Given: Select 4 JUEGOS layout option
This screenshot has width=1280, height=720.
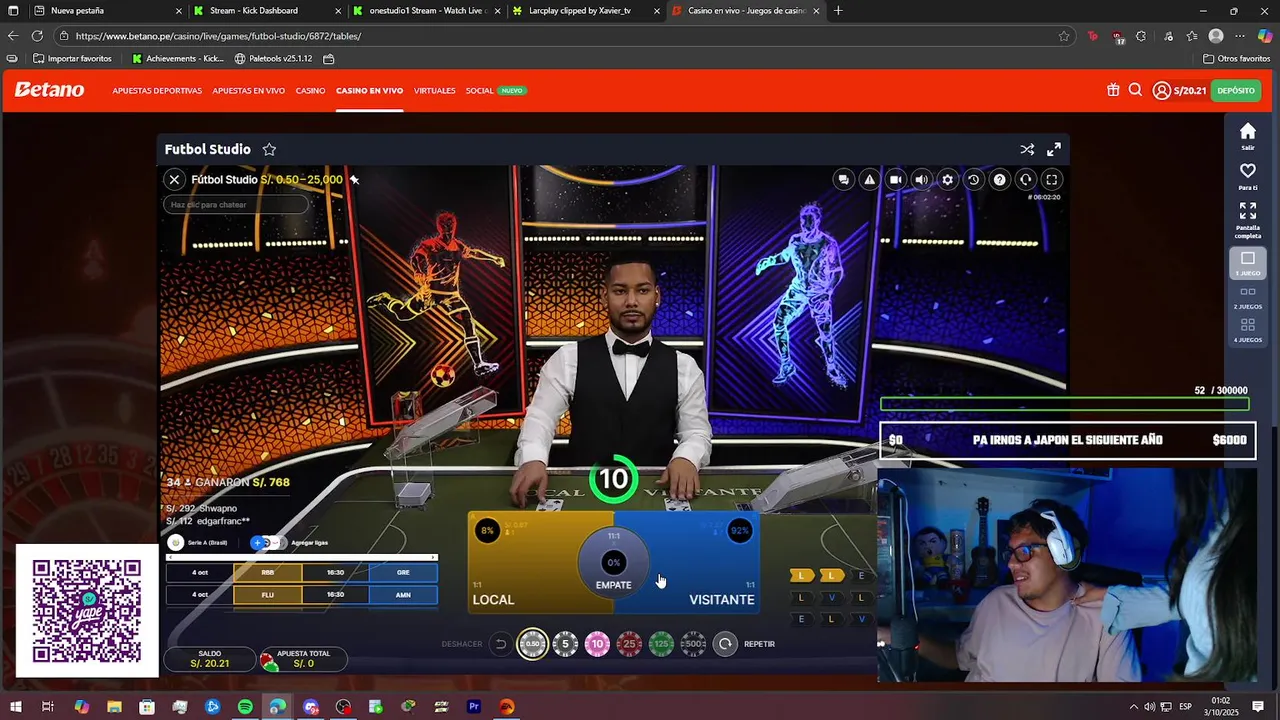Looking at the screenshot, I should pyautogui.click(x=1248, y=330).
